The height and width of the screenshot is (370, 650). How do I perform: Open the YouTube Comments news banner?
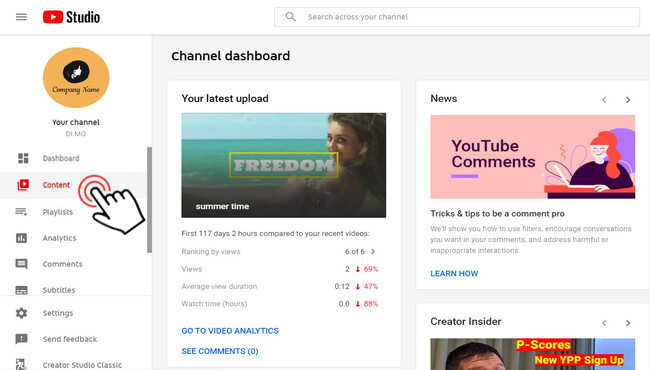point(533,157)
